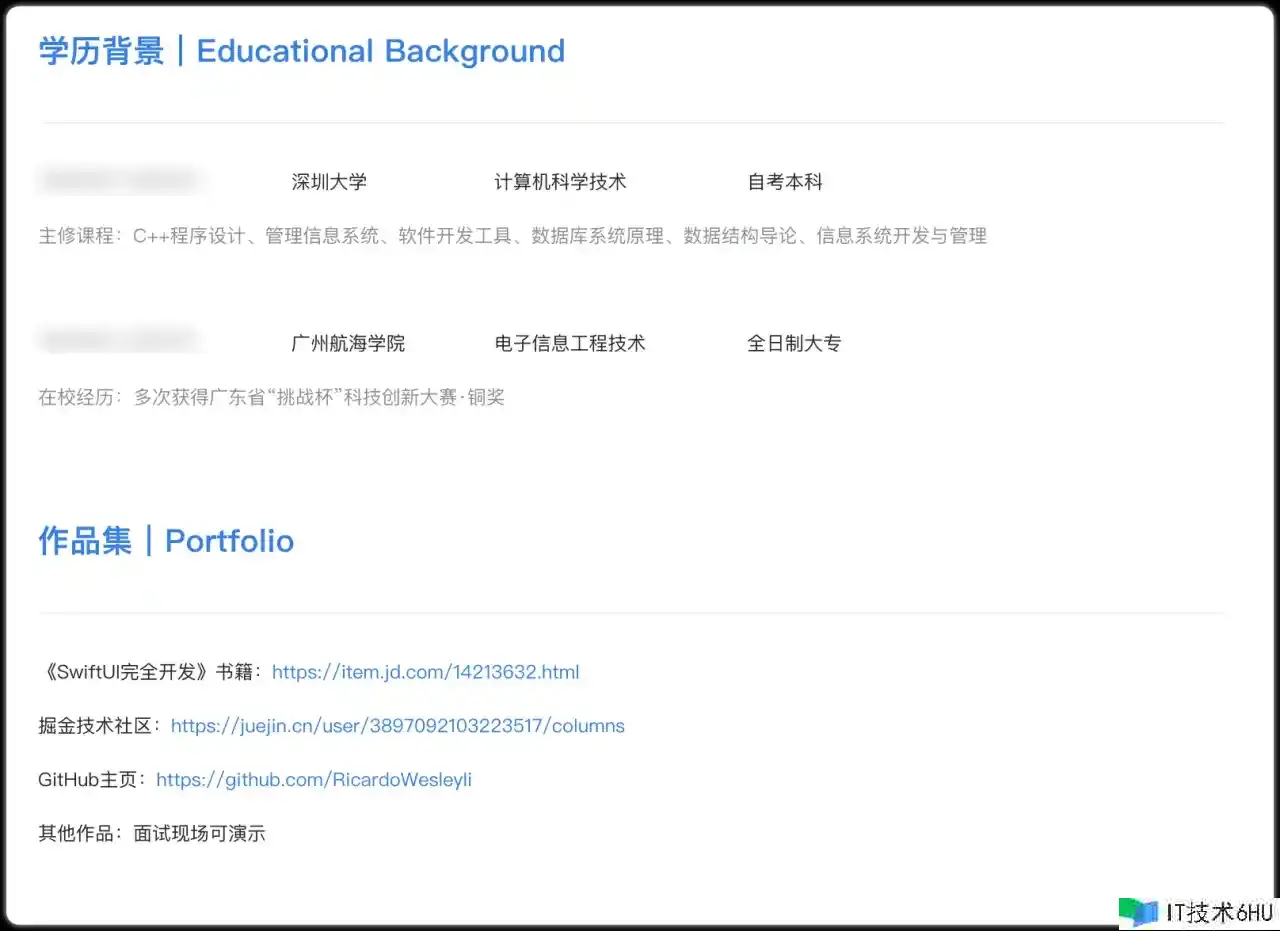This screenshot has height=931, width=1280.
Task: Click the 掘金技术社区 label
Action: 100,726
